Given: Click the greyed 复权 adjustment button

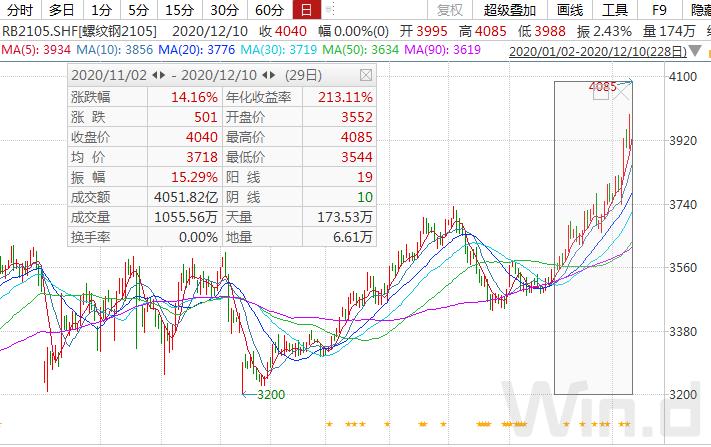Looking at the screenshot, I should point(450,10).
